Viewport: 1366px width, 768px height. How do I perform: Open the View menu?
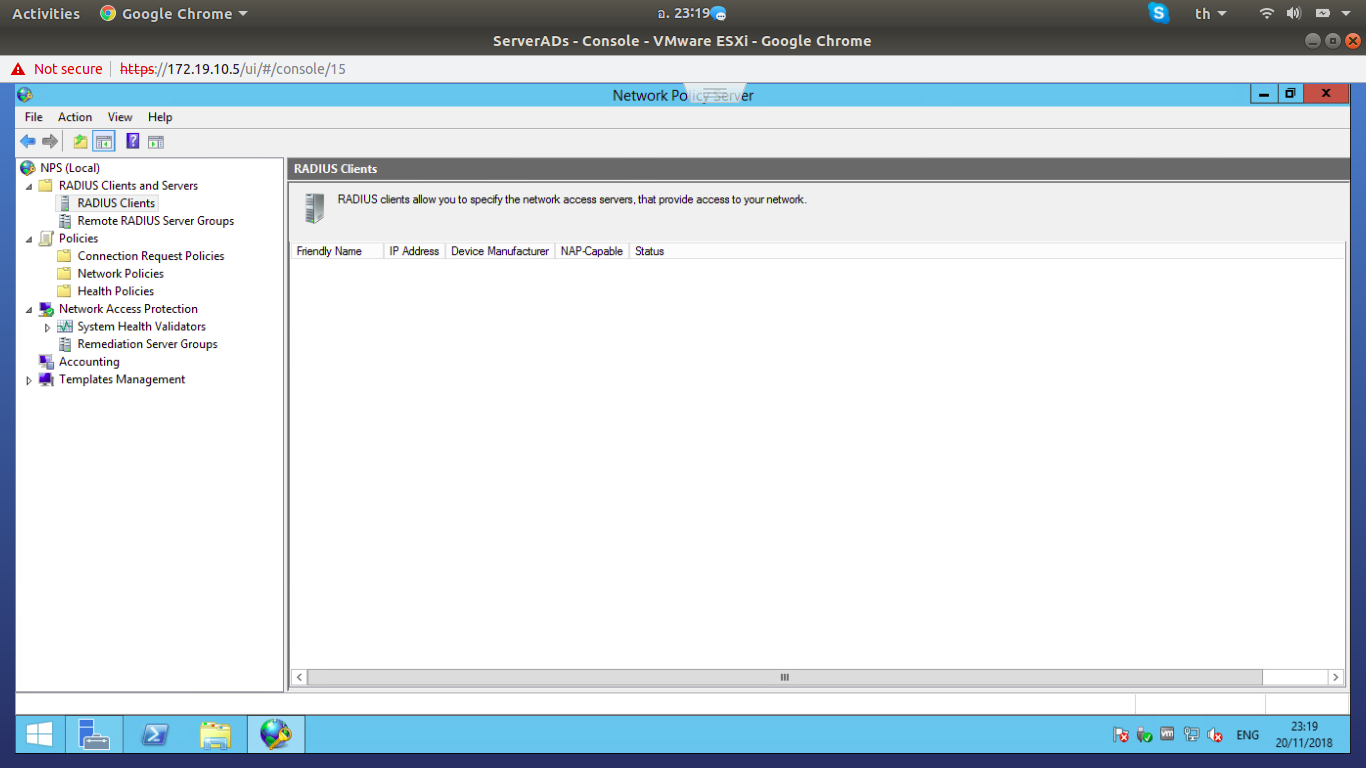pyautogui.click(x=120, y=117)
